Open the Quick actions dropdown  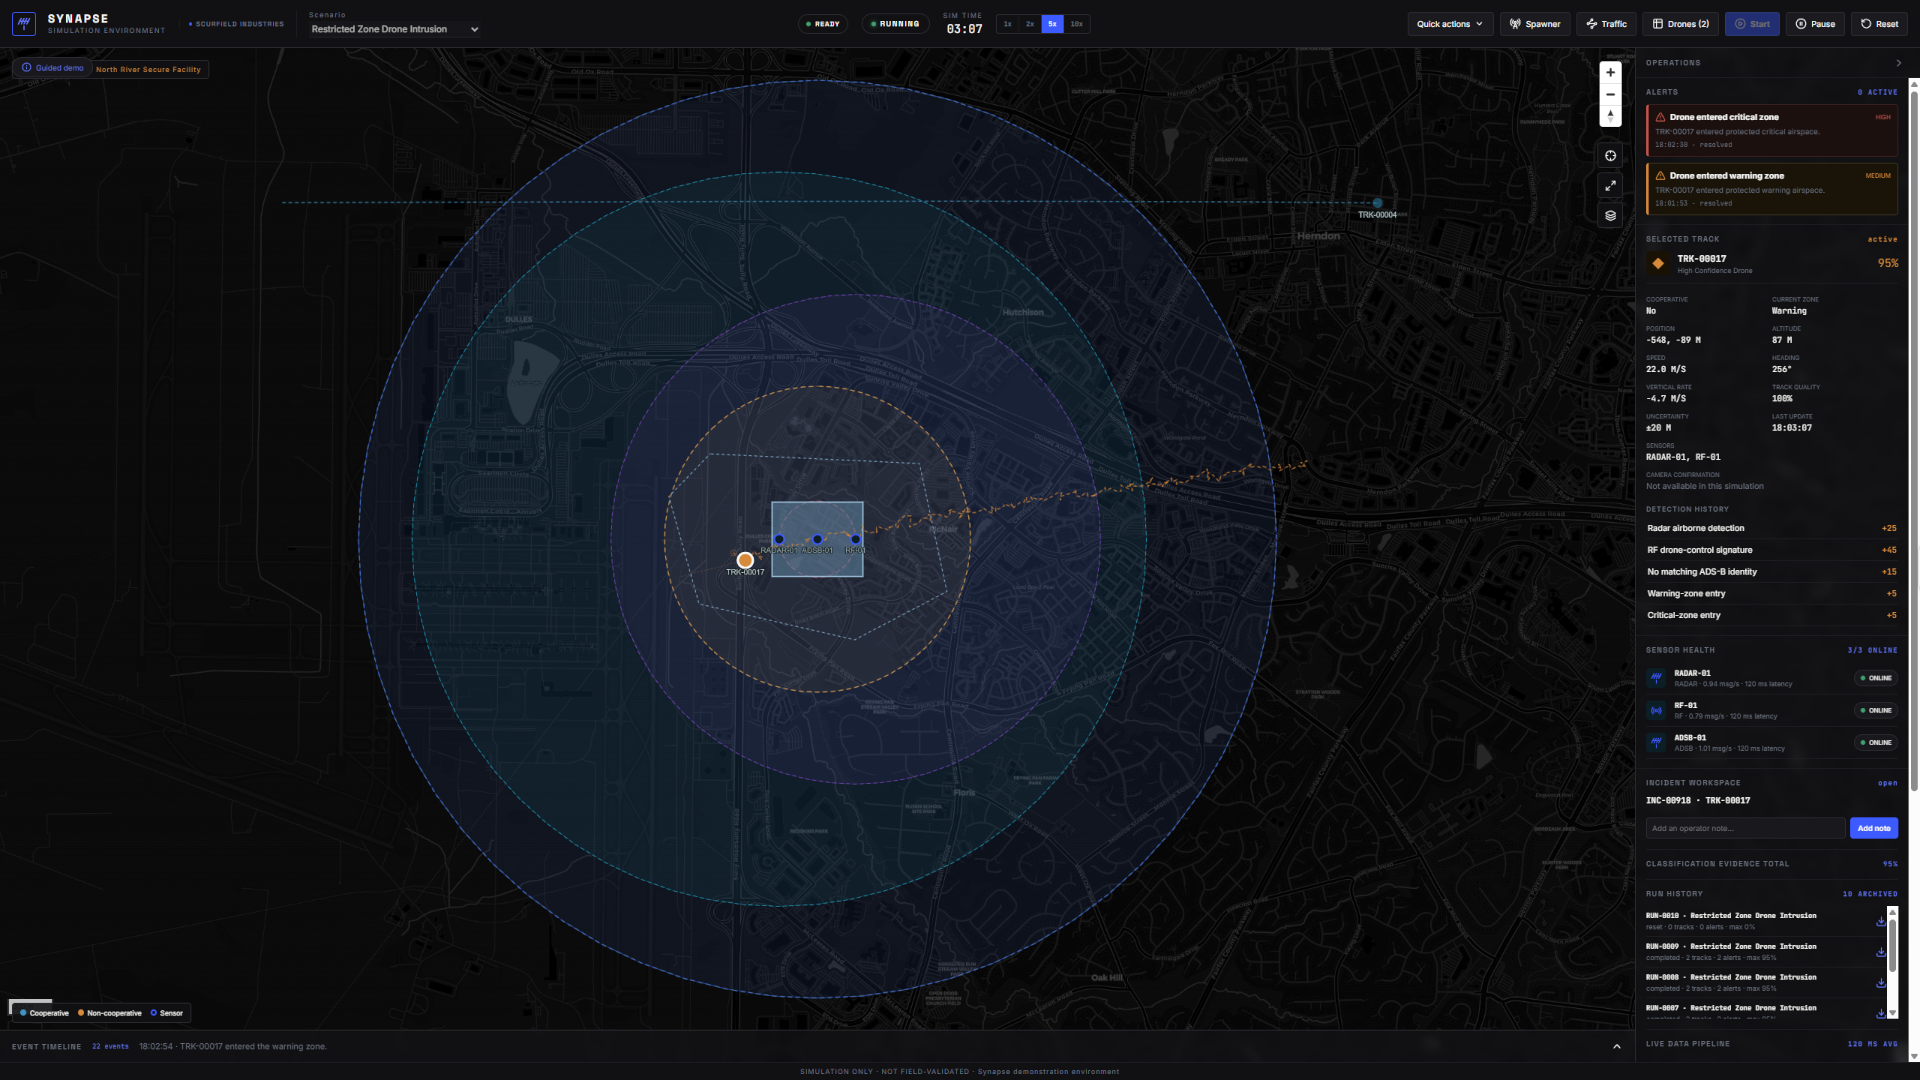(x=1450, y=24)
